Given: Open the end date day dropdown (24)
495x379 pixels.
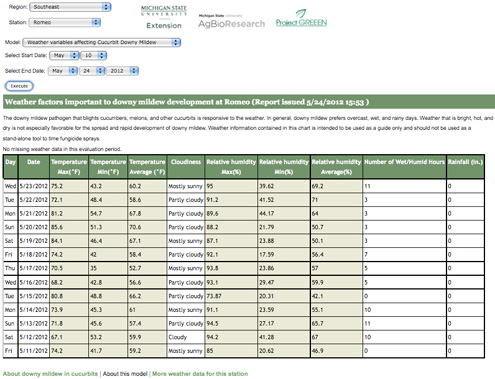Looking at the screenshot, I should (92, 71).
